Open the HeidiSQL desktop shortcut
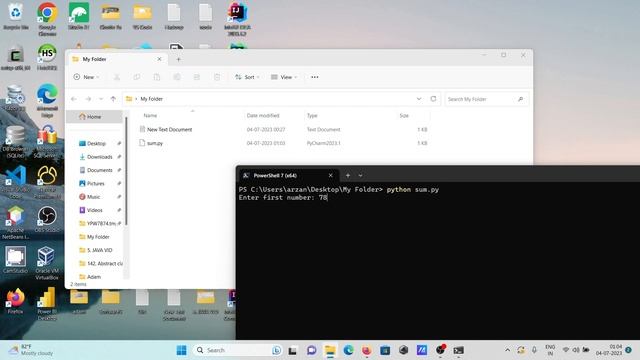Screen dimensions: 640x360 point(47,57)
